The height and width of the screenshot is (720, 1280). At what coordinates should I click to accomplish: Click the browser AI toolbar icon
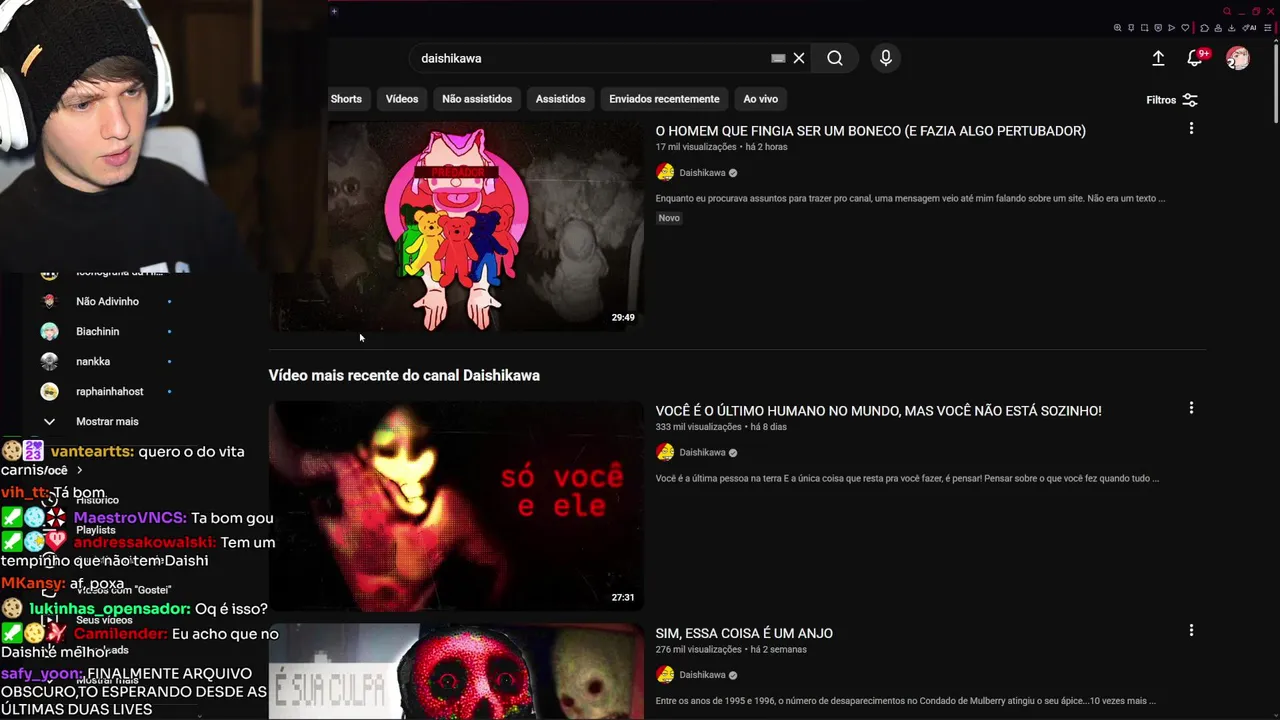[1249, 28]
